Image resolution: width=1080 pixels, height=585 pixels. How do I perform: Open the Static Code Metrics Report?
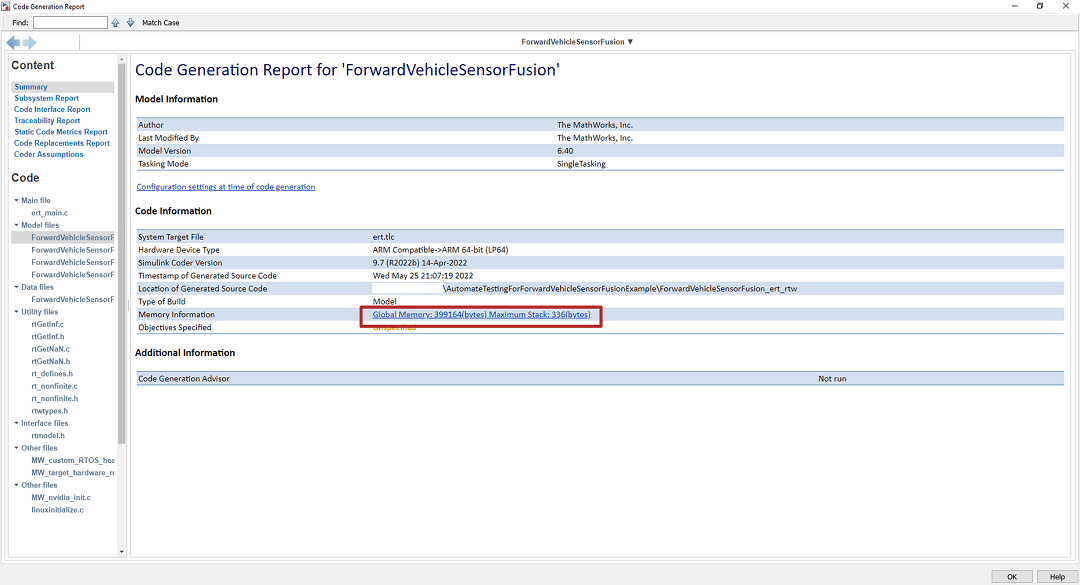pyautogui.click(x=61, y=132)
